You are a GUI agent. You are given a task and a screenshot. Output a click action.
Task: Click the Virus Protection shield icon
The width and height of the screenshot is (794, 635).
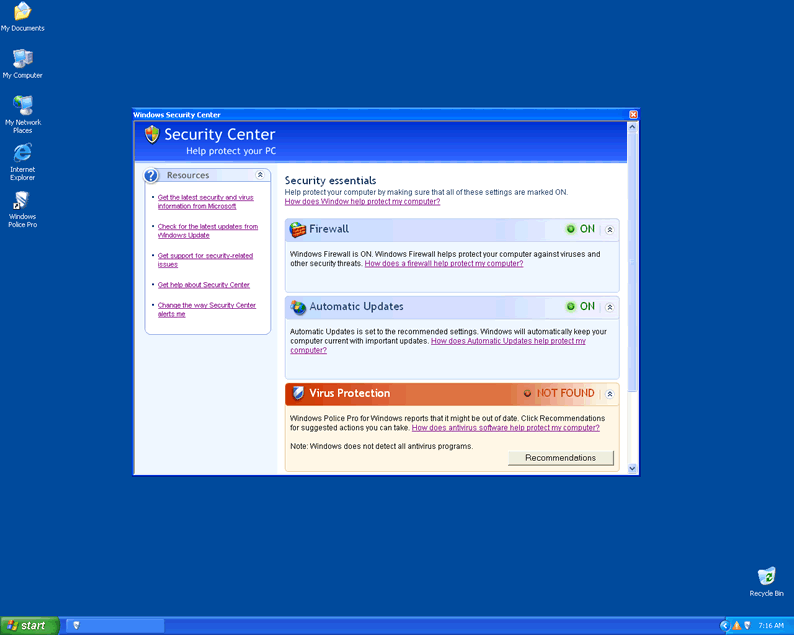pos(298,393)
